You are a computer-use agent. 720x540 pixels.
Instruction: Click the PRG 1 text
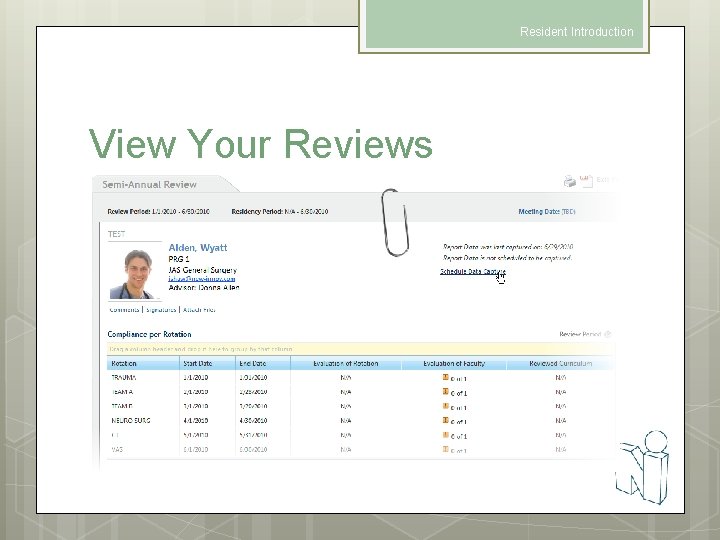pyautogui.click(x=179, y=259)
